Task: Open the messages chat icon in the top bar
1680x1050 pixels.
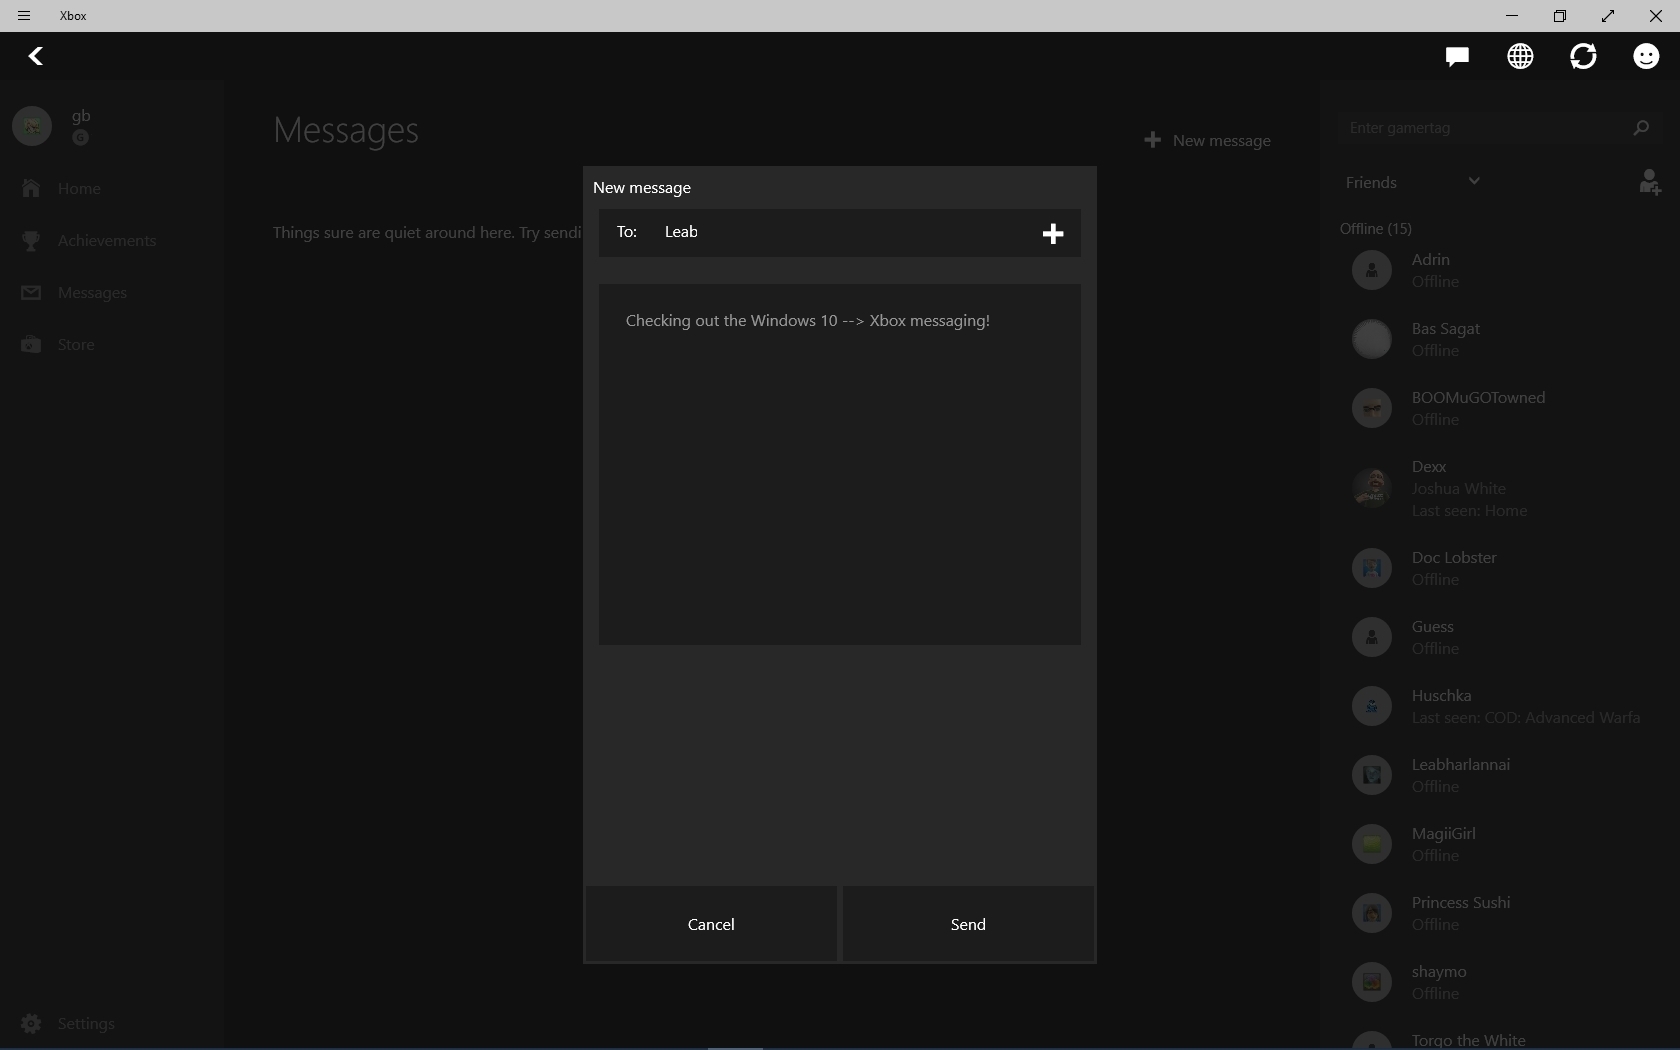Action: [1457, 56]
